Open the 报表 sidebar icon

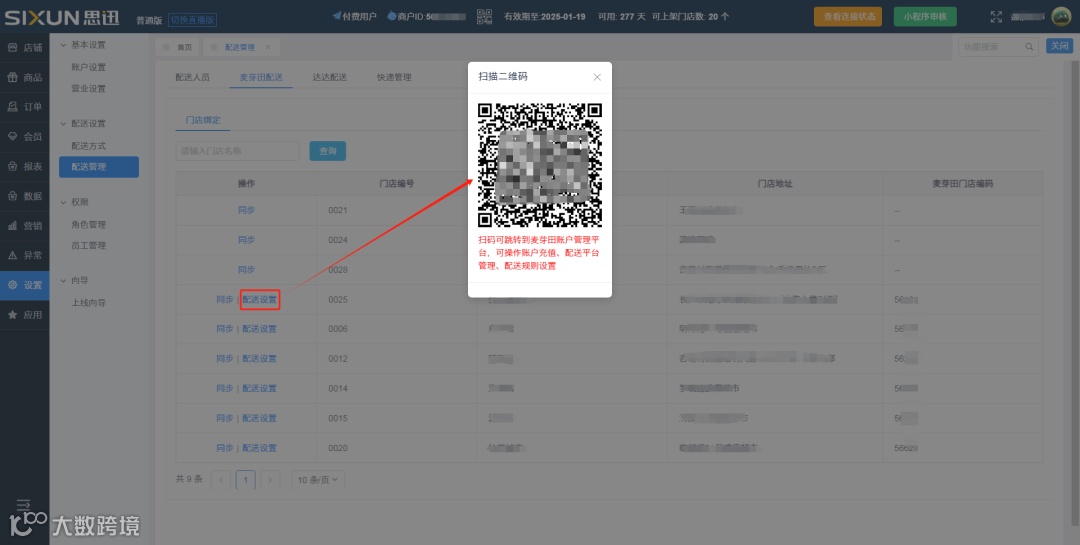pyautogui.click(x=12, y=166)
